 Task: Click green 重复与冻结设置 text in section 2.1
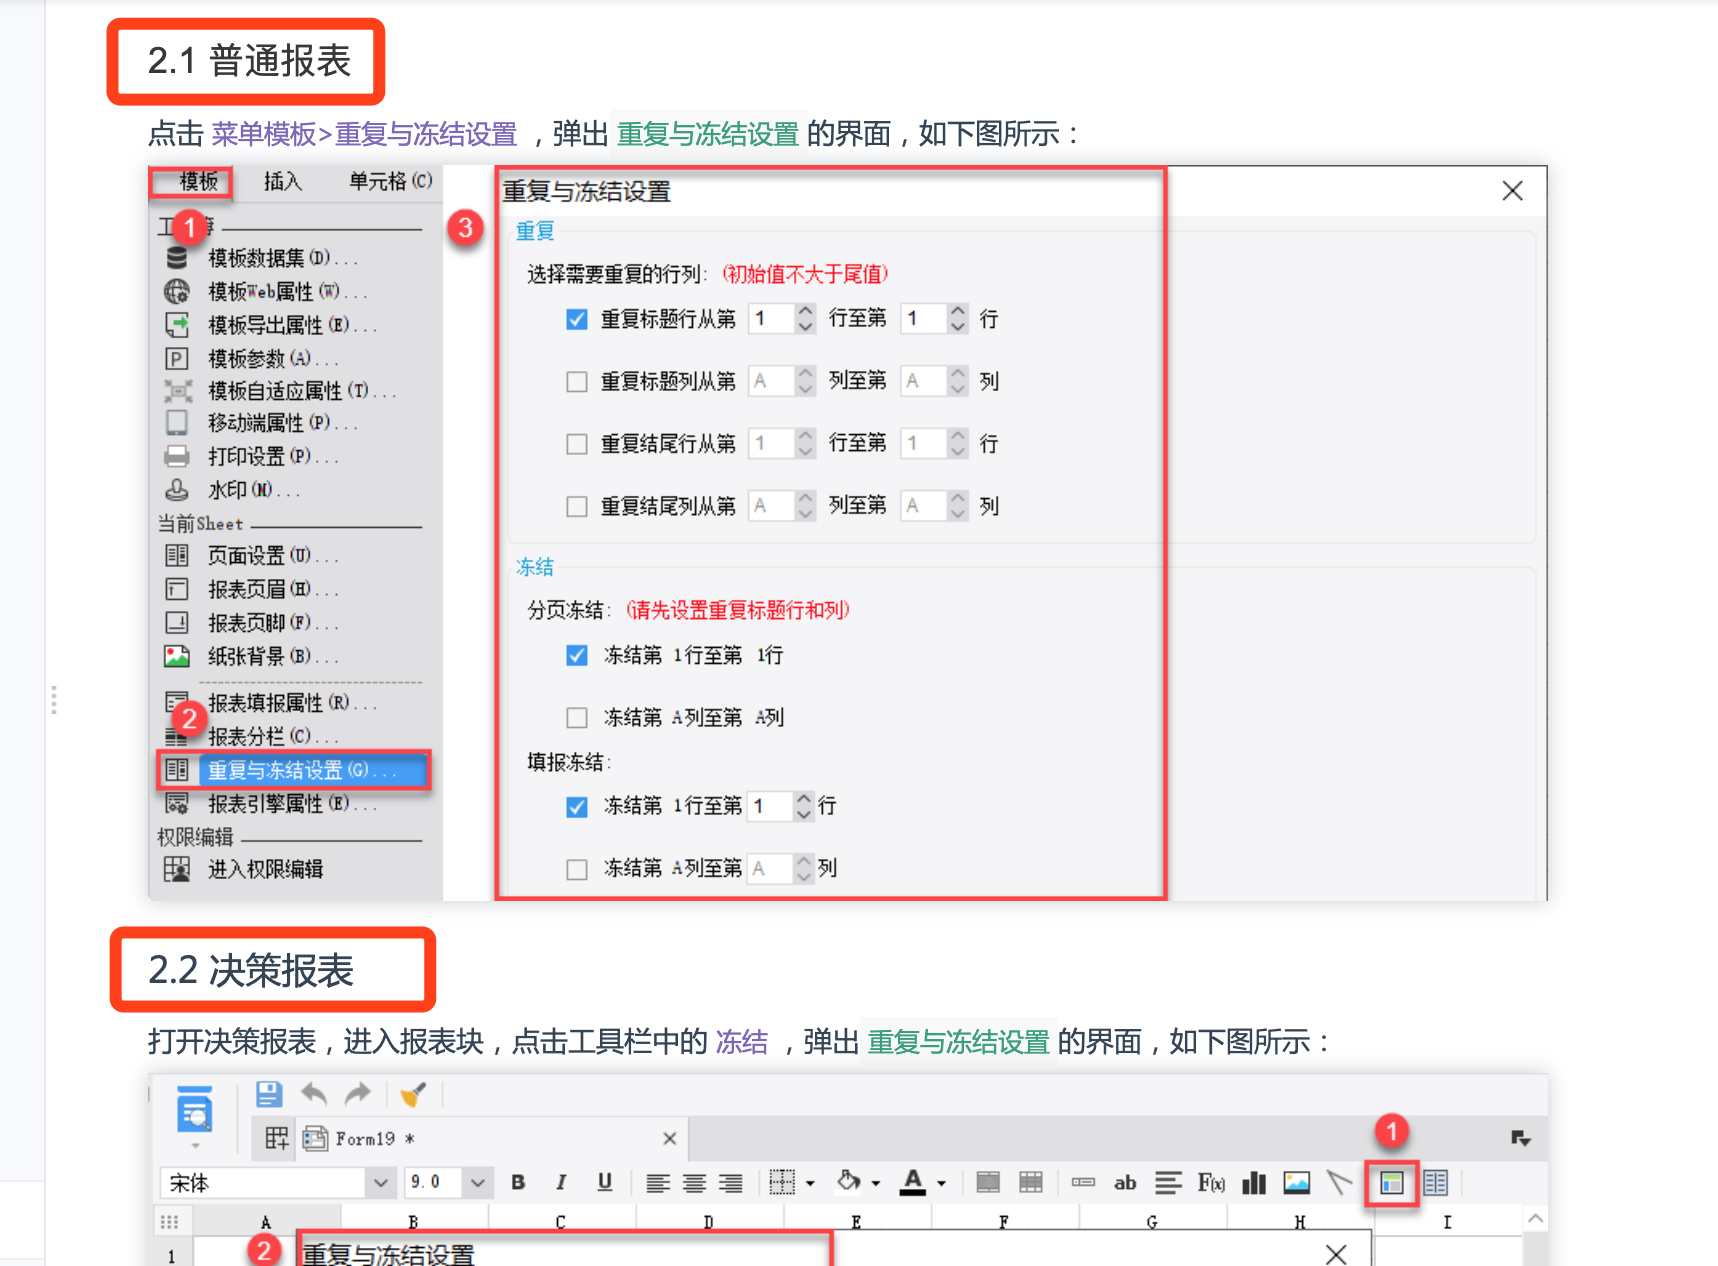click(x=707, y=134)
